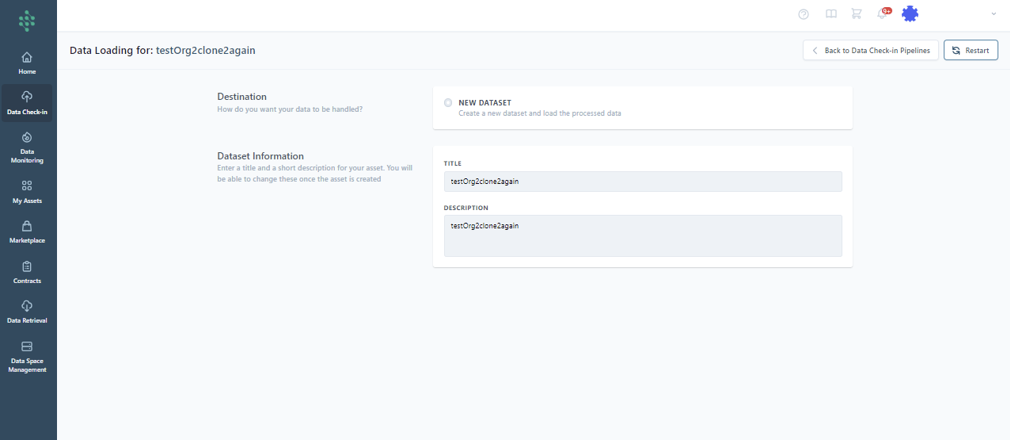Click the Title input field
The height and width of the screenshot is (441, 1010).
tap(642, 182)
